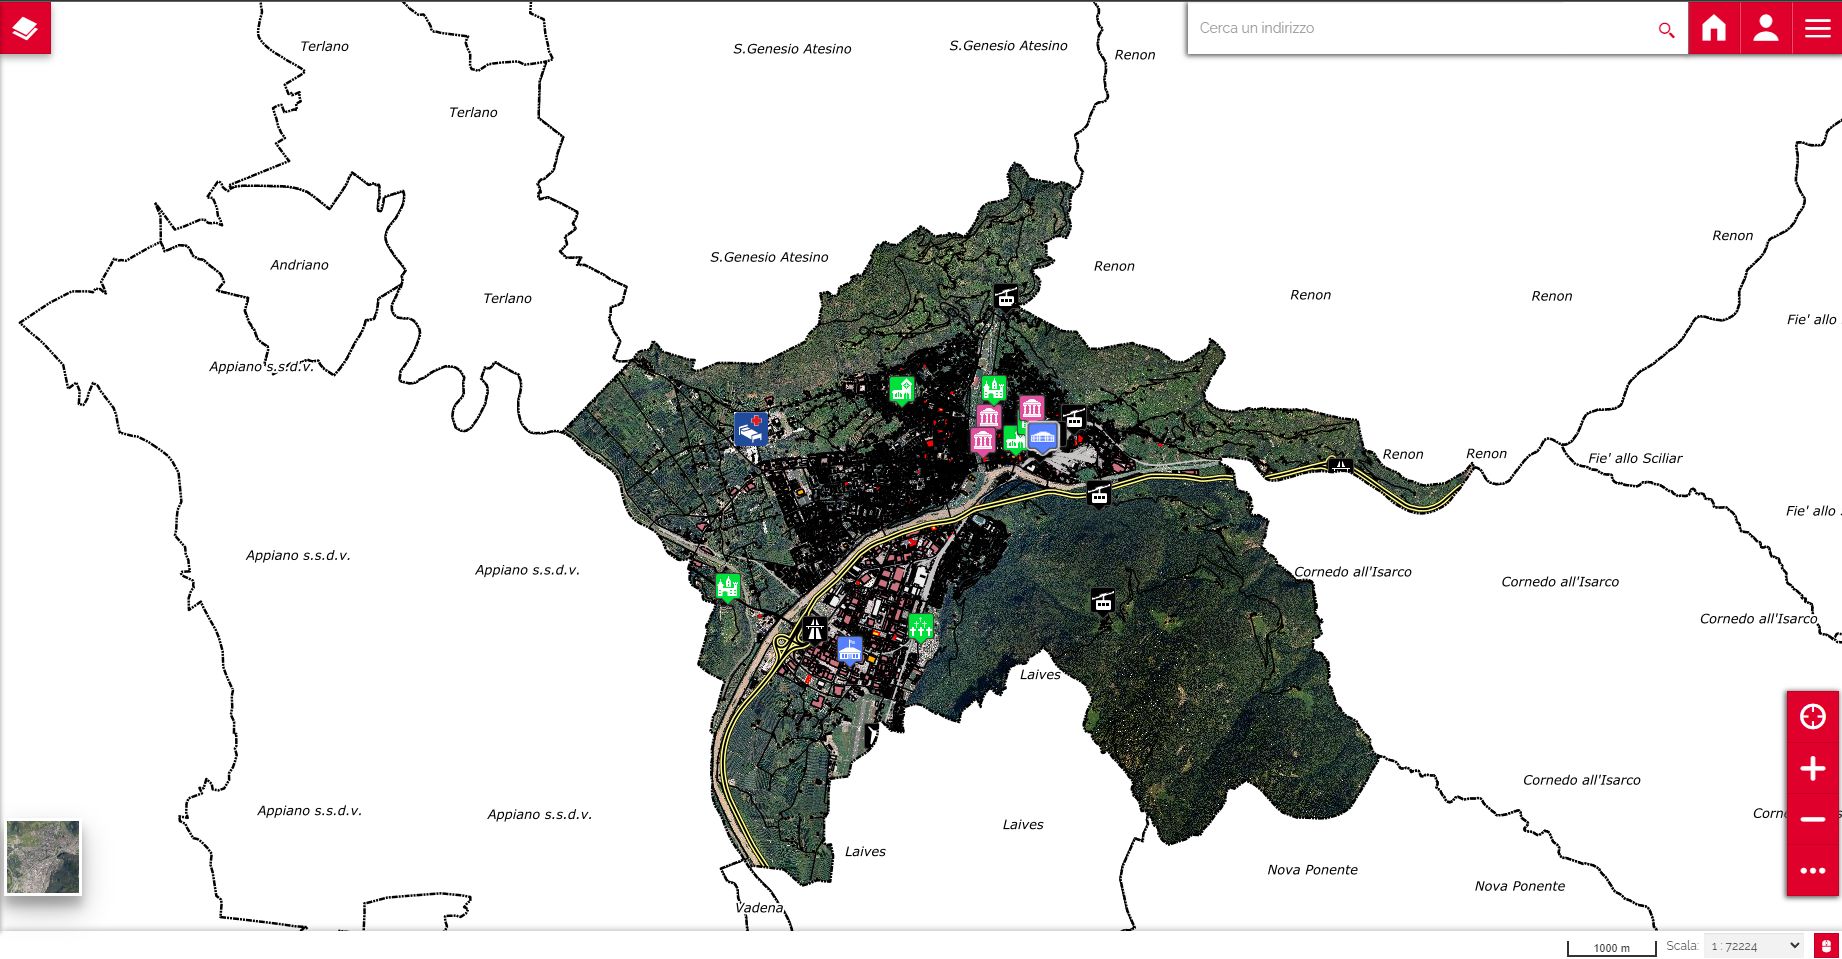This screenshot has width=1842, height=959.
Task: Activate the locate-me crosshair button
Action: click(1813, 717)
